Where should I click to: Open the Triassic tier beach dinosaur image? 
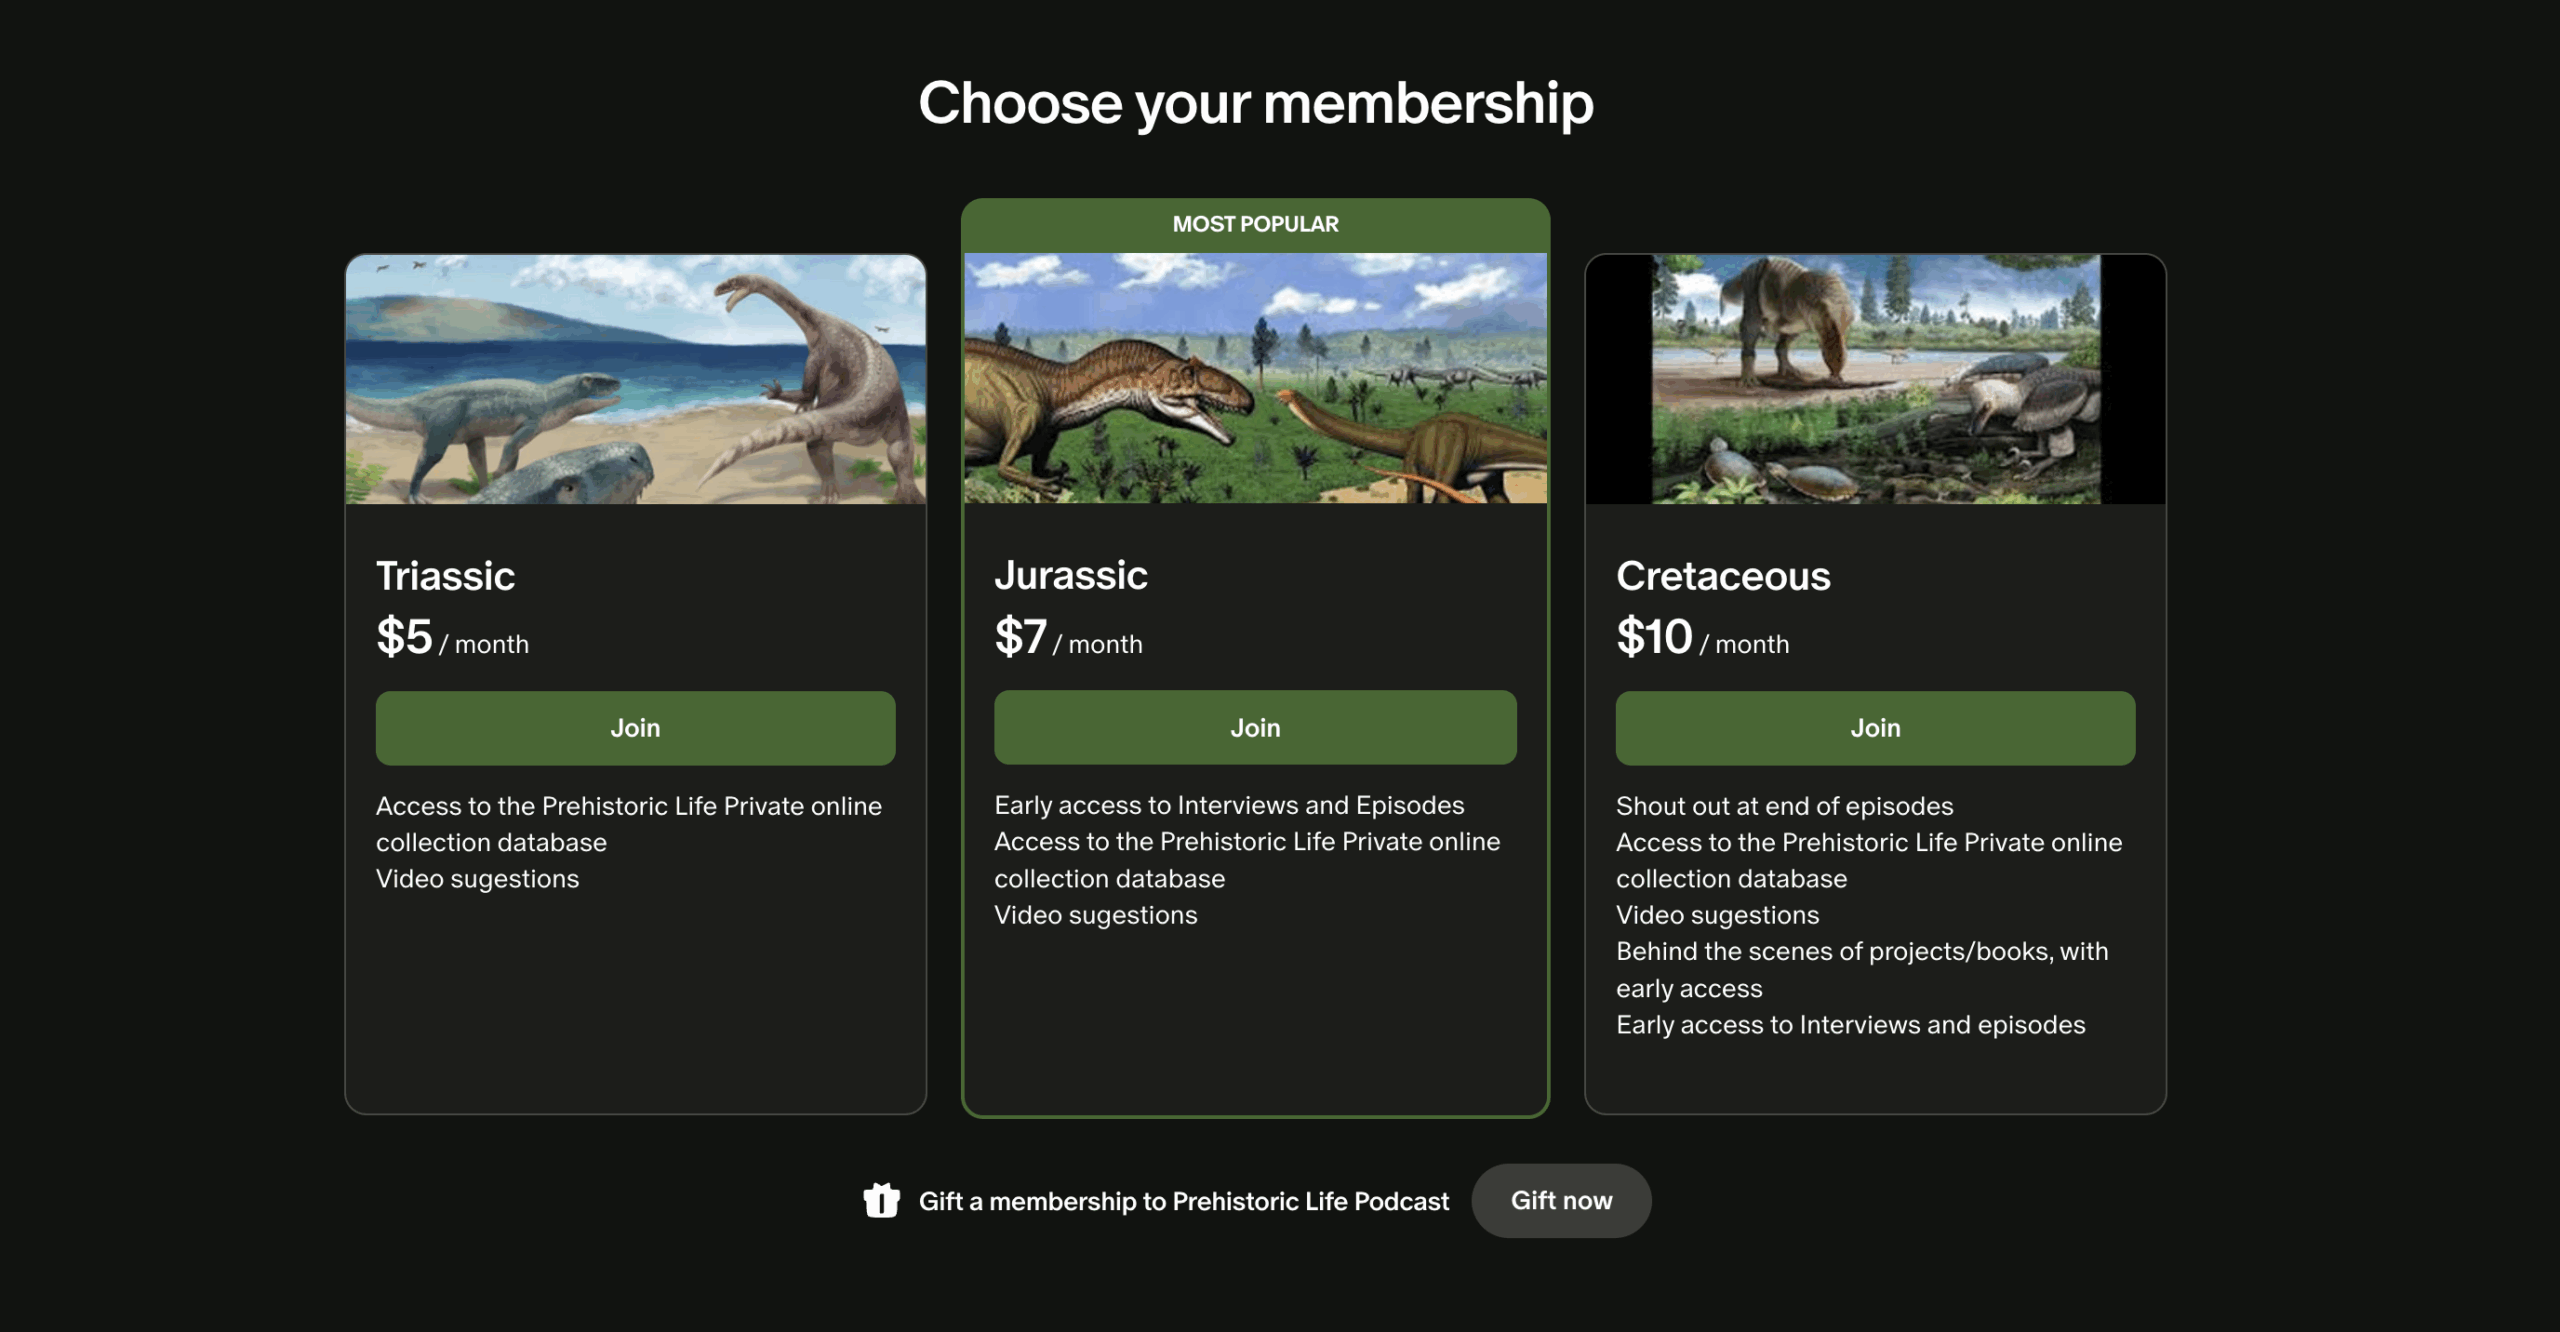pyautogui.click(x=635, y=379)
